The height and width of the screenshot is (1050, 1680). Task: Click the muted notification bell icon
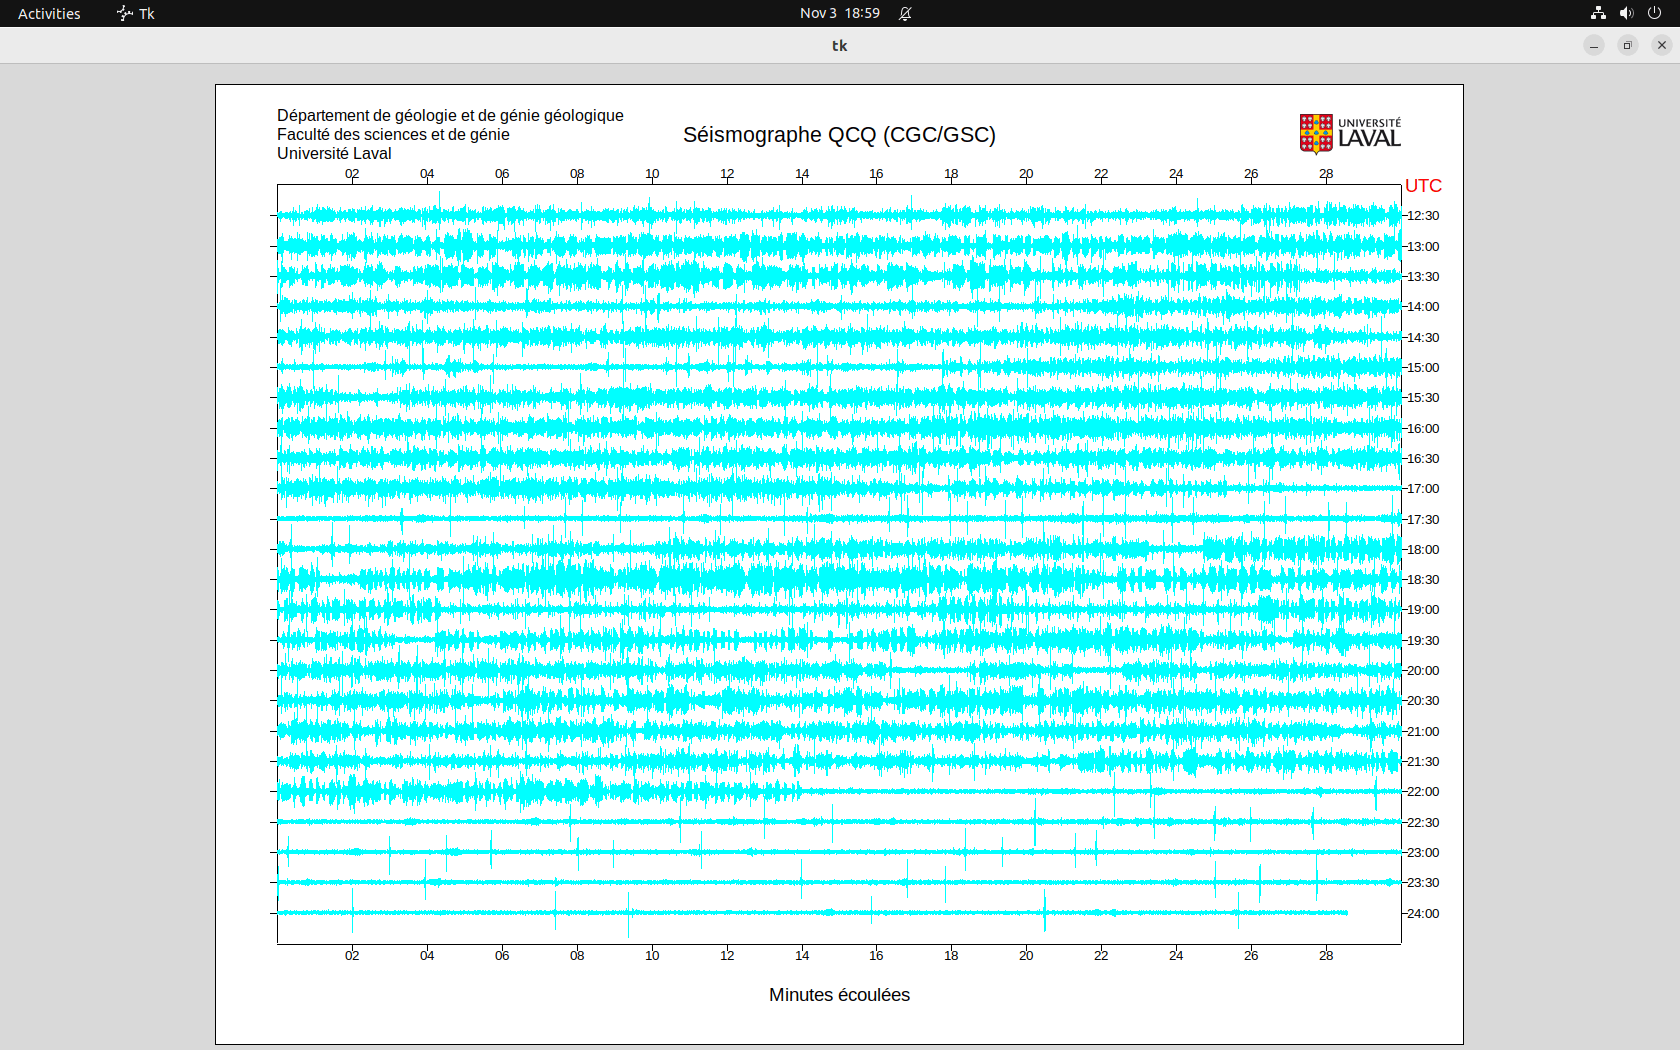click(x=905, y=13)
